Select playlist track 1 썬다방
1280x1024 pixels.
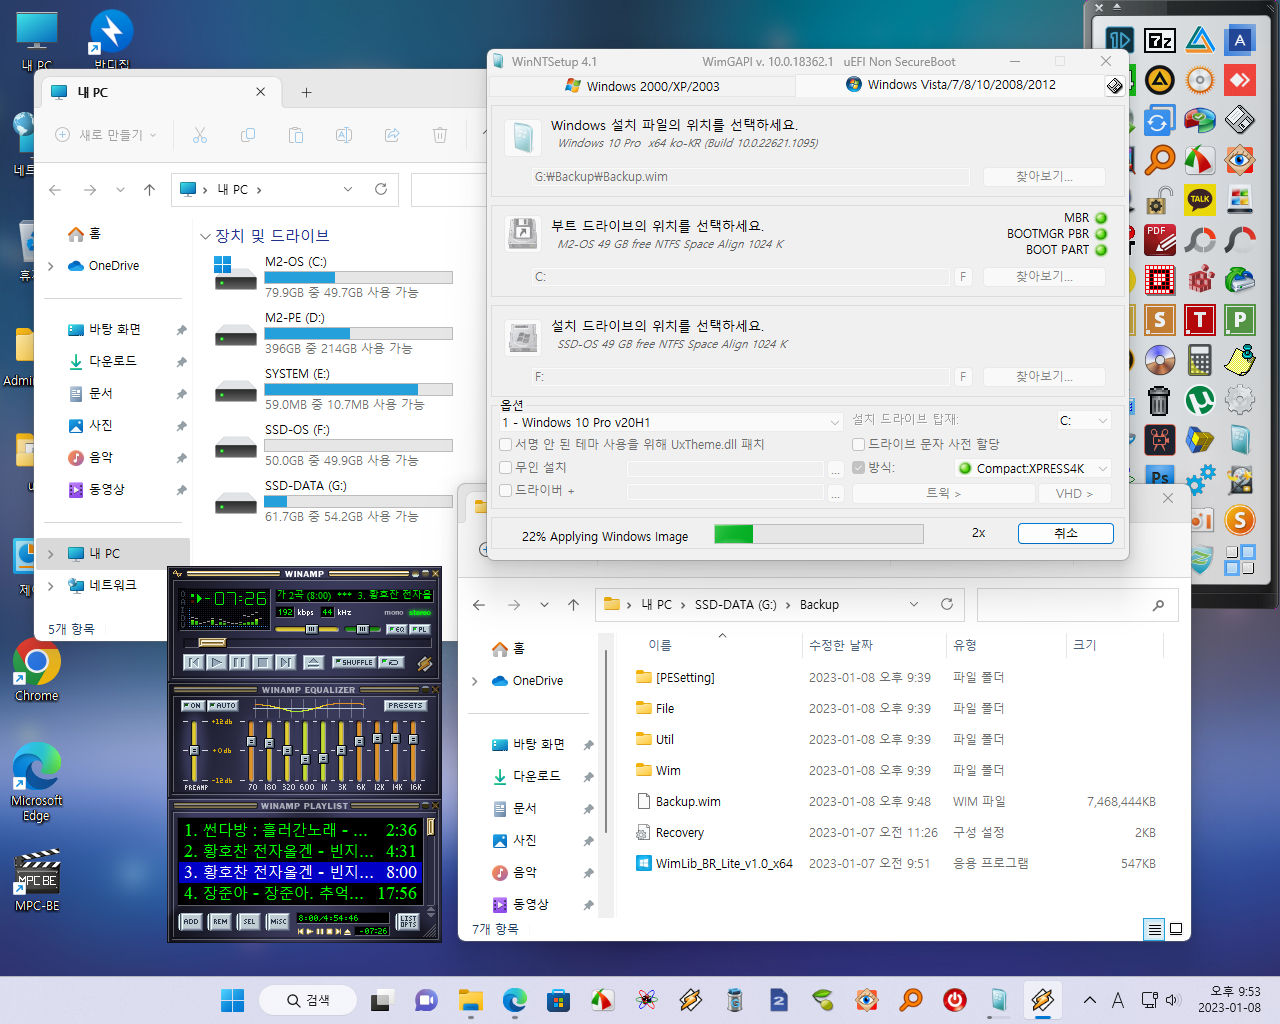tap(300, 830)
